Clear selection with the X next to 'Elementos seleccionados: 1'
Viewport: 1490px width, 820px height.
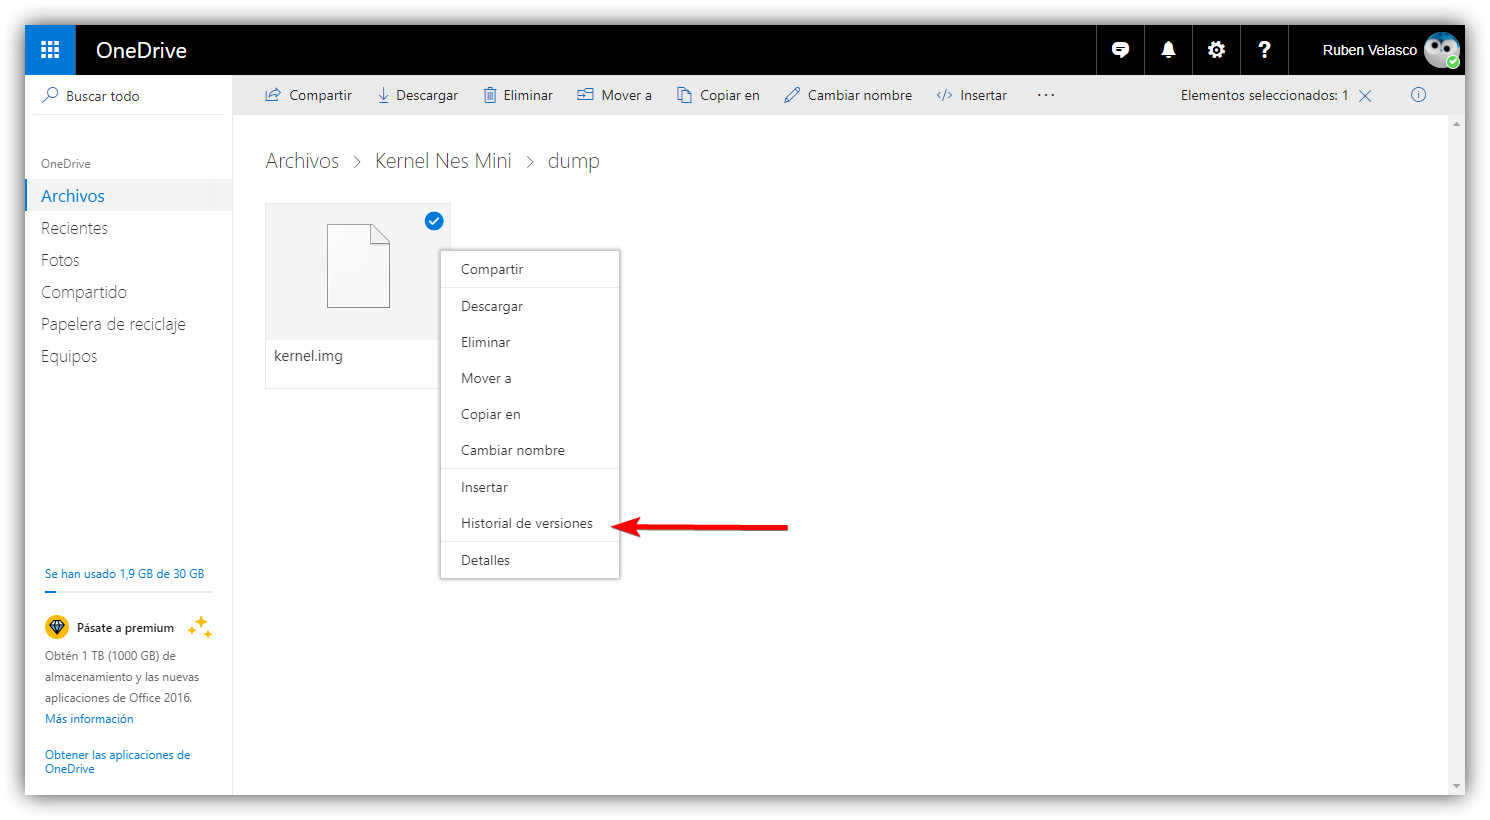pyautogui.click(x=1366, y=95)
